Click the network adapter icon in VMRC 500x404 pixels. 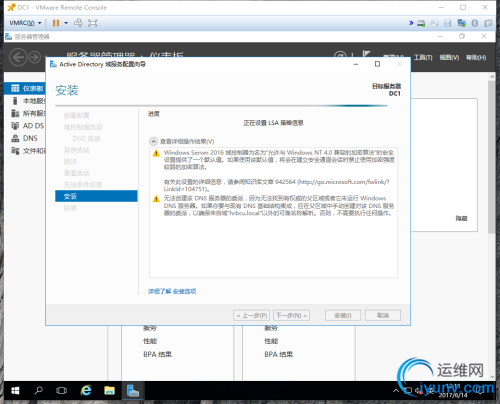pyautogui.click(x=461, y=23)
